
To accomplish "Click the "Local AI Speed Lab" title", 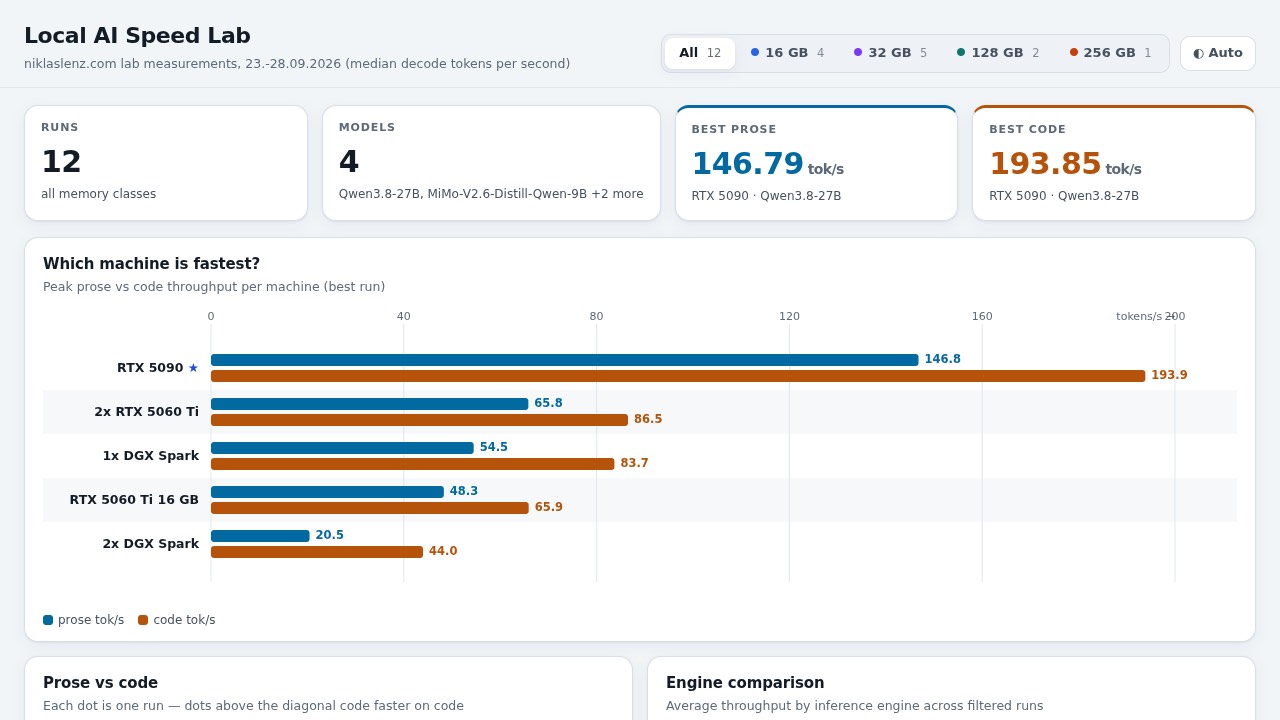I will (137, 36).
